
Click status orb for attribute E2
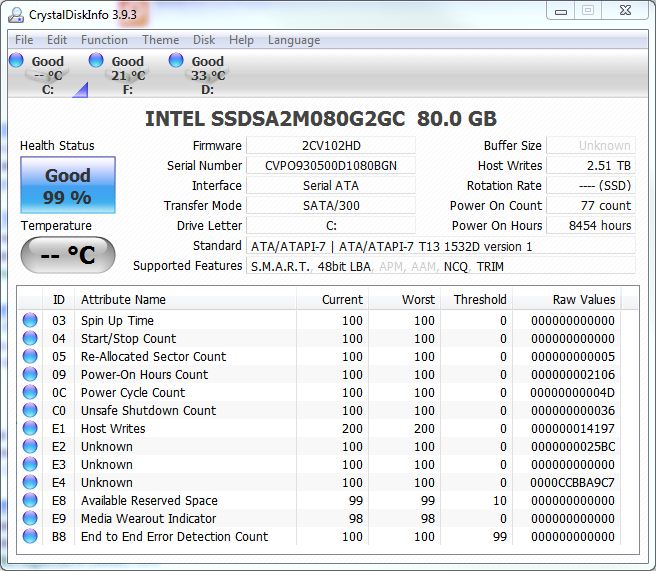30,446
